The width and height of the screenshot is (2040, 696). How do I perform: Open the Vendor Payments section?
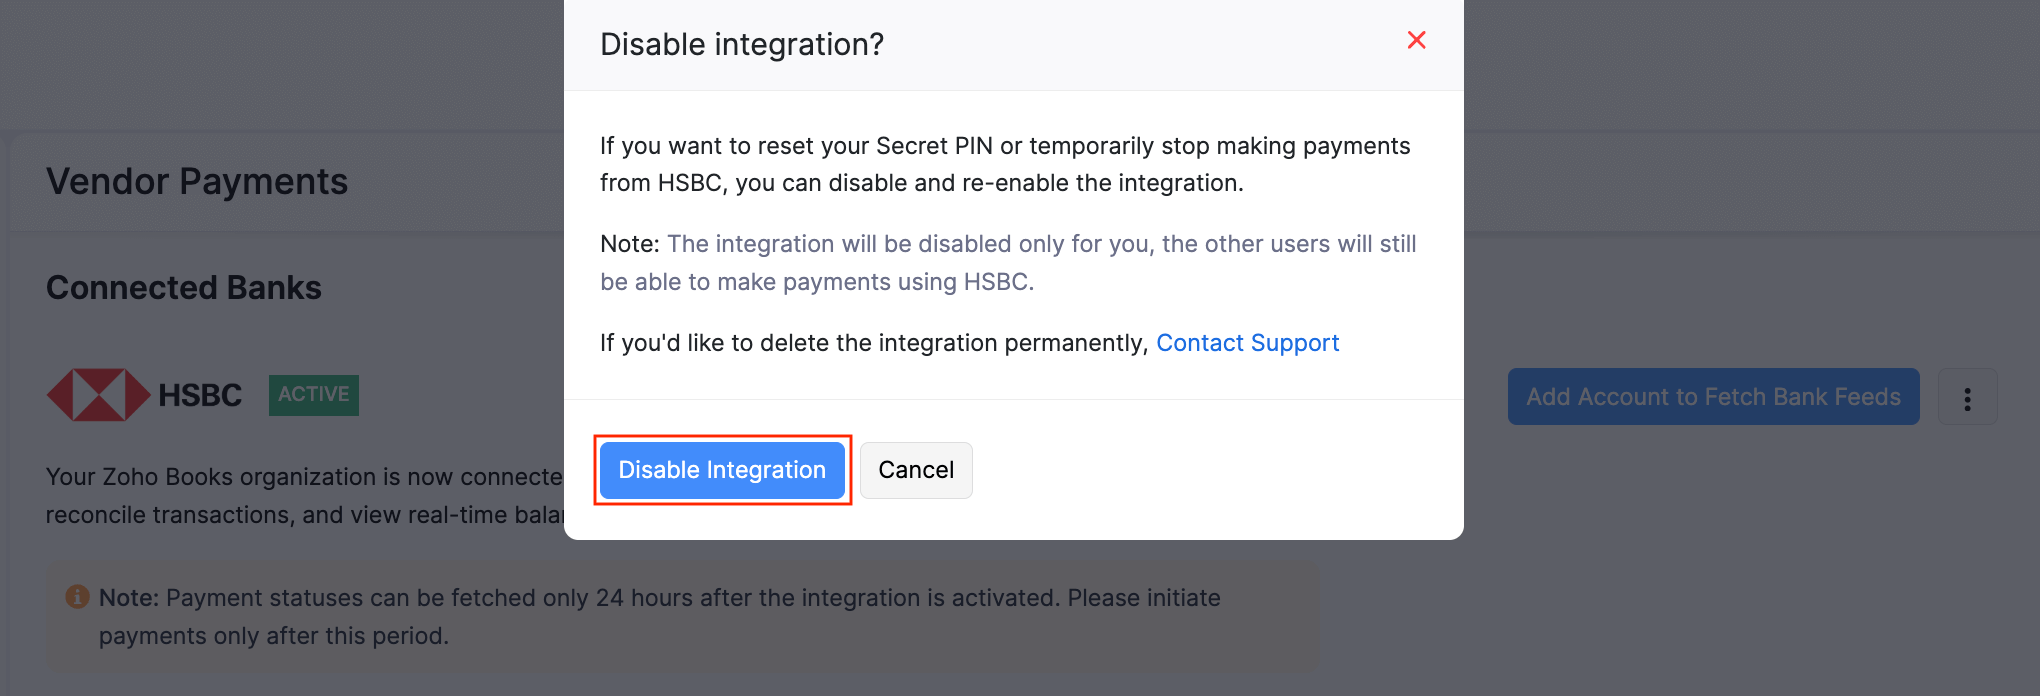(196, 181)
